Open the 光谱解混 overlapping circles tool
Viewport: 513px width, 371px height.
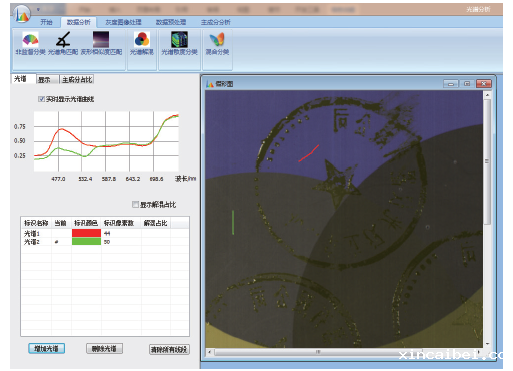tap(142, 39)
